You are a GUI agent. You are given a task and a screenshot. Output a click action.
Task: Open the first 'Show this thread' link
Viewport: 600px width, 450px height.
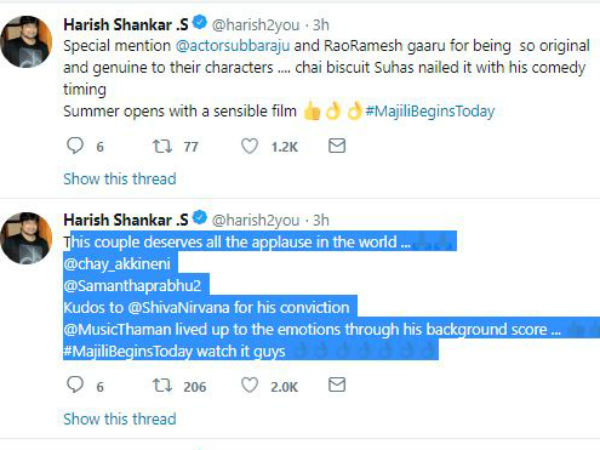tap(119, 178)
